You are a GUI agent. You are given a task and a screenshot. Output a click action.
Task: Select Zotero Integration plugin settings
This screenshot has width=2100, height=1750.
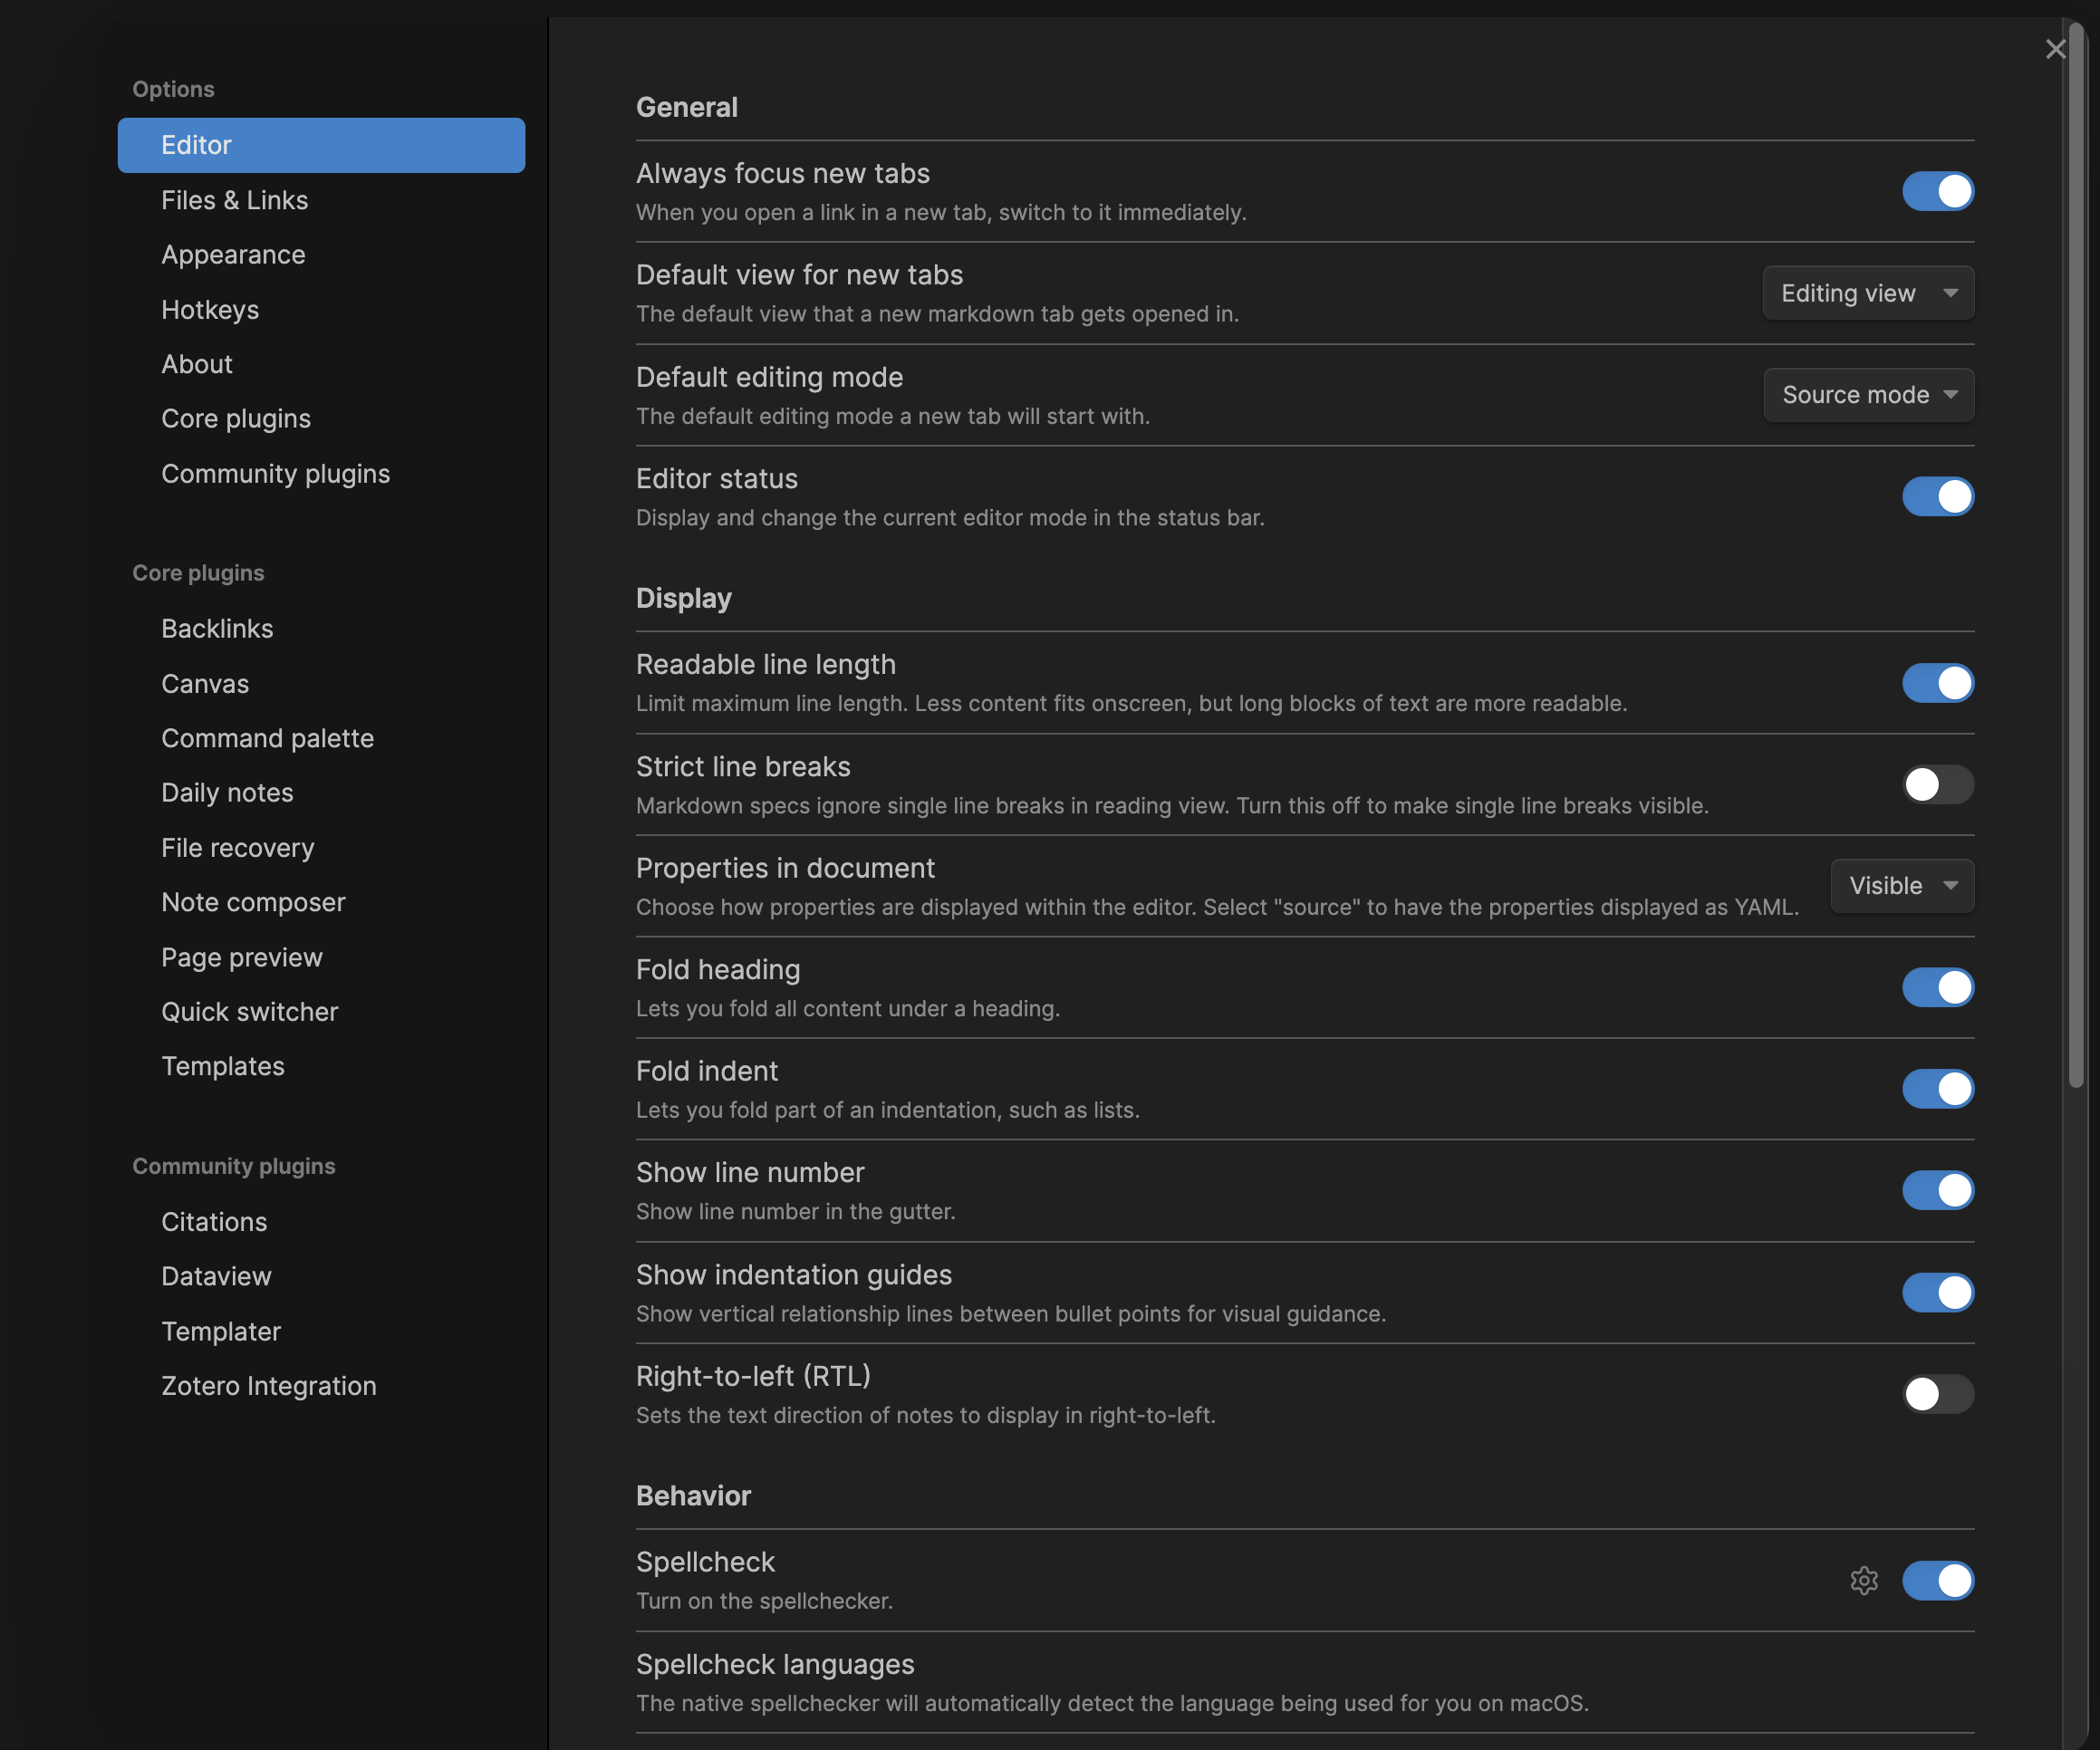(x=268, y=1386)
